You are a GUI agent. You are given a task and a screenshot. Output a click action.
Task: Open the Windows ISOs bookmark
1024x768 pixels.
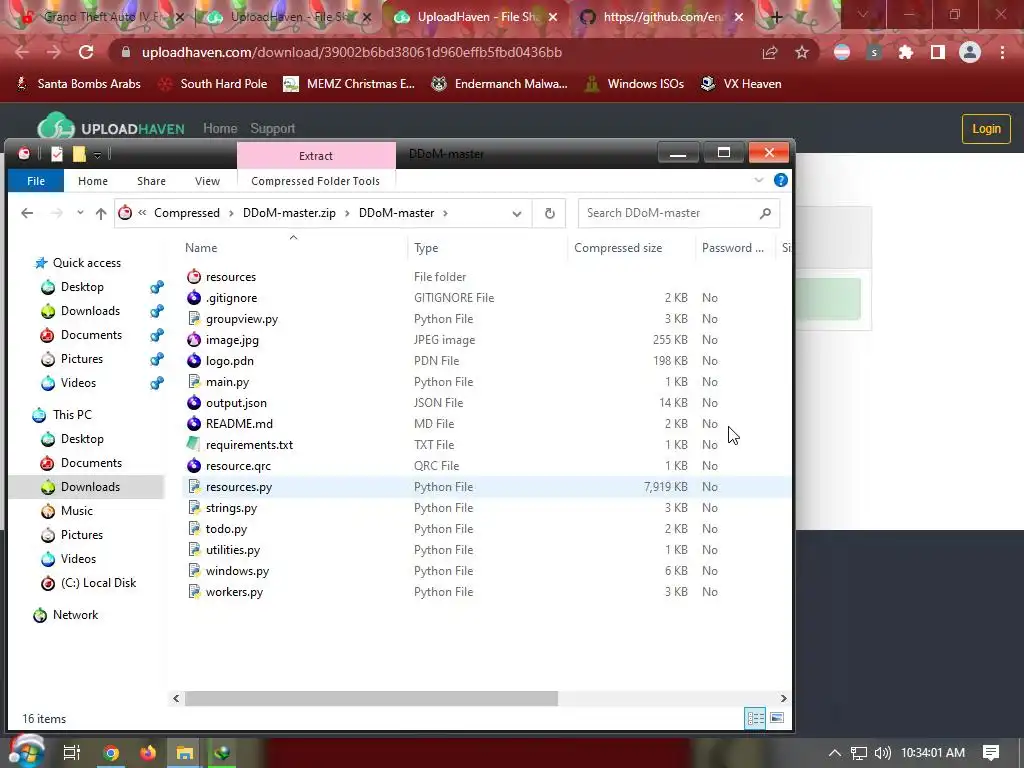[x=635, y=84]
